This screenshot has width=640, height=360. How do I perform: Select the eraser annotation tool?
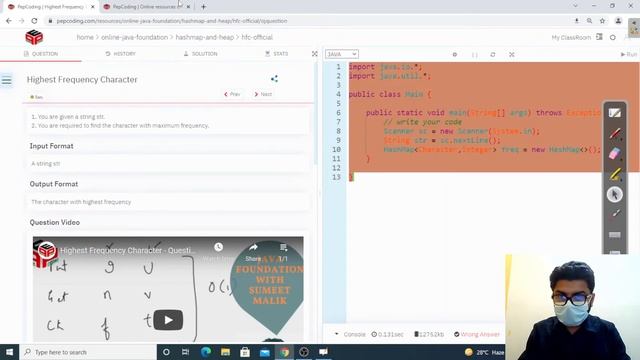615,154
